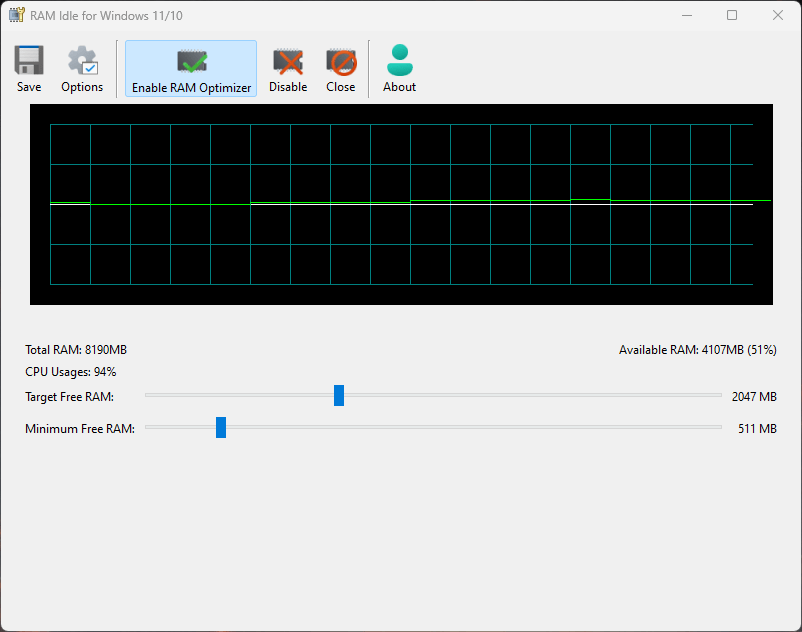Image resolution: width=802 pixels, height=632 pixels.
Task: Click the 2047 MB target value label
Action: (x=756, y=396)
